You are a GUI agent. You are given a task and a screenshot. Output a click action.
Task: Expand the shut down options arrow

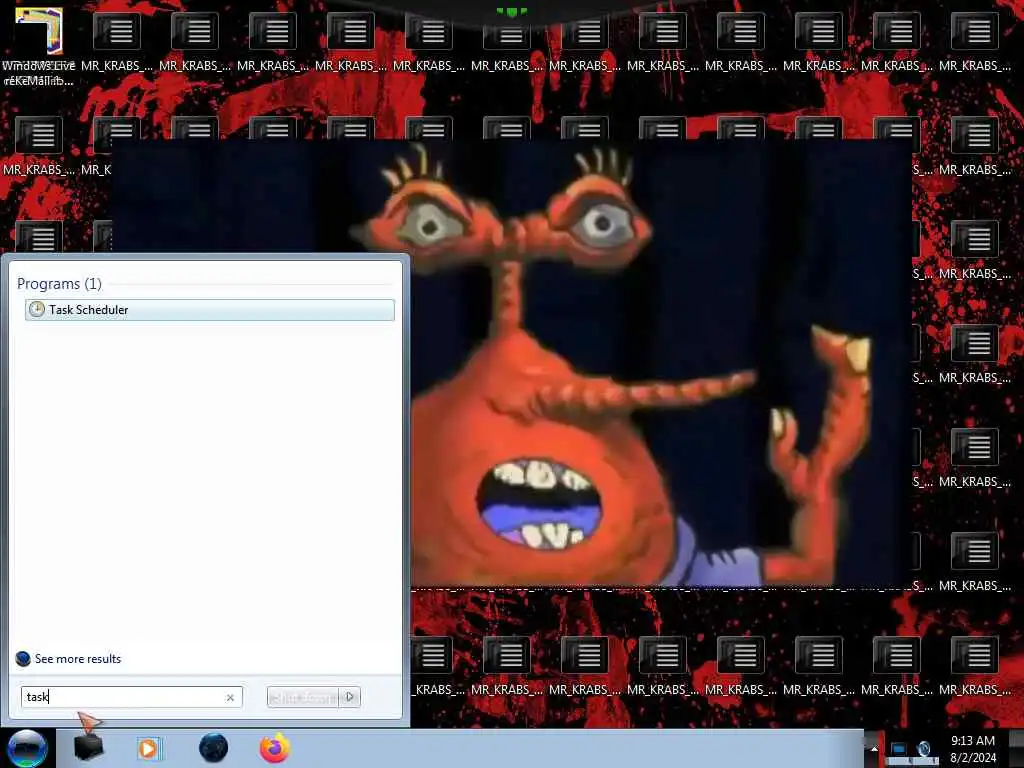pyautogui.click(x=350, y=697)
